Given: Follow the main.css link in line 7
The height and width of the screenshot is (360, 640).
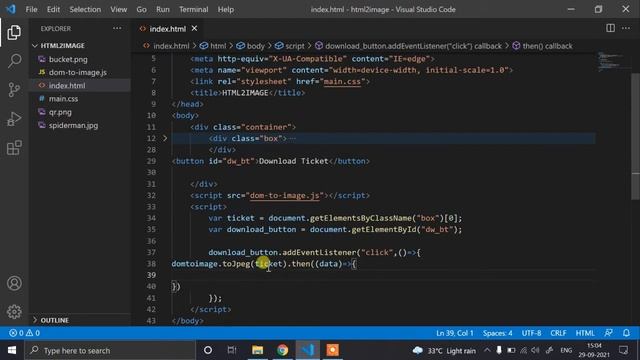Looking at the screenshot, I should [342, 82].
